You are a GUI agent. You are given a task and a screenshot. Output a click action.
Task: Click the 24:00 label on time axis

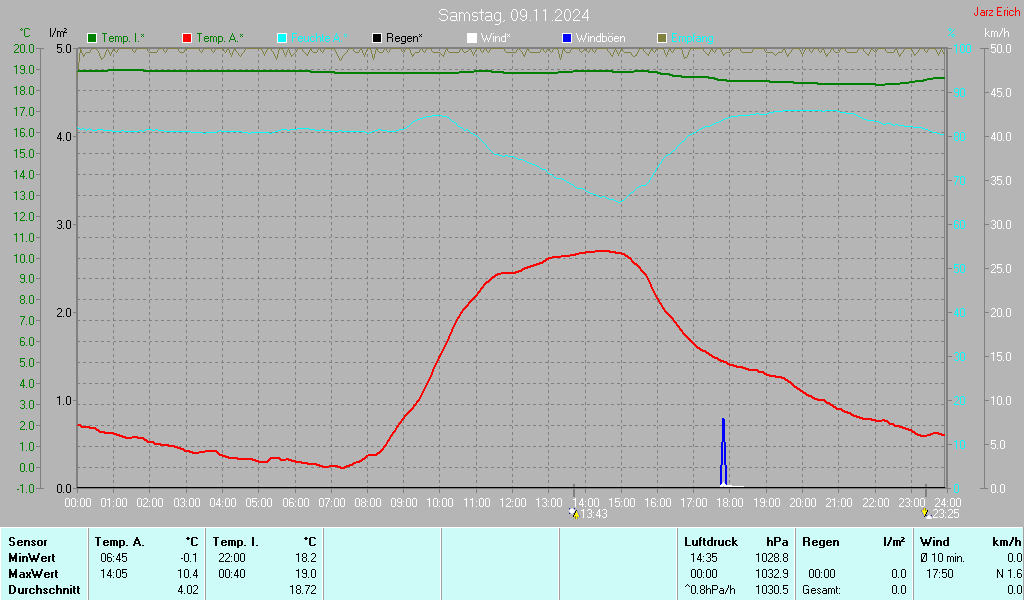pyautogui.click(x=948, y=503)
